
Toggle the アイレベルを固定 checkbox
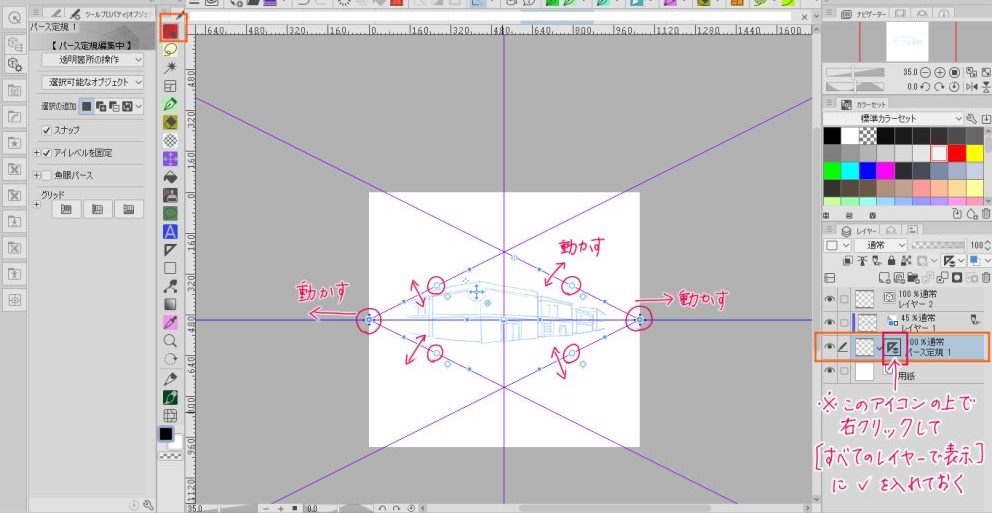tap(46, 153)
